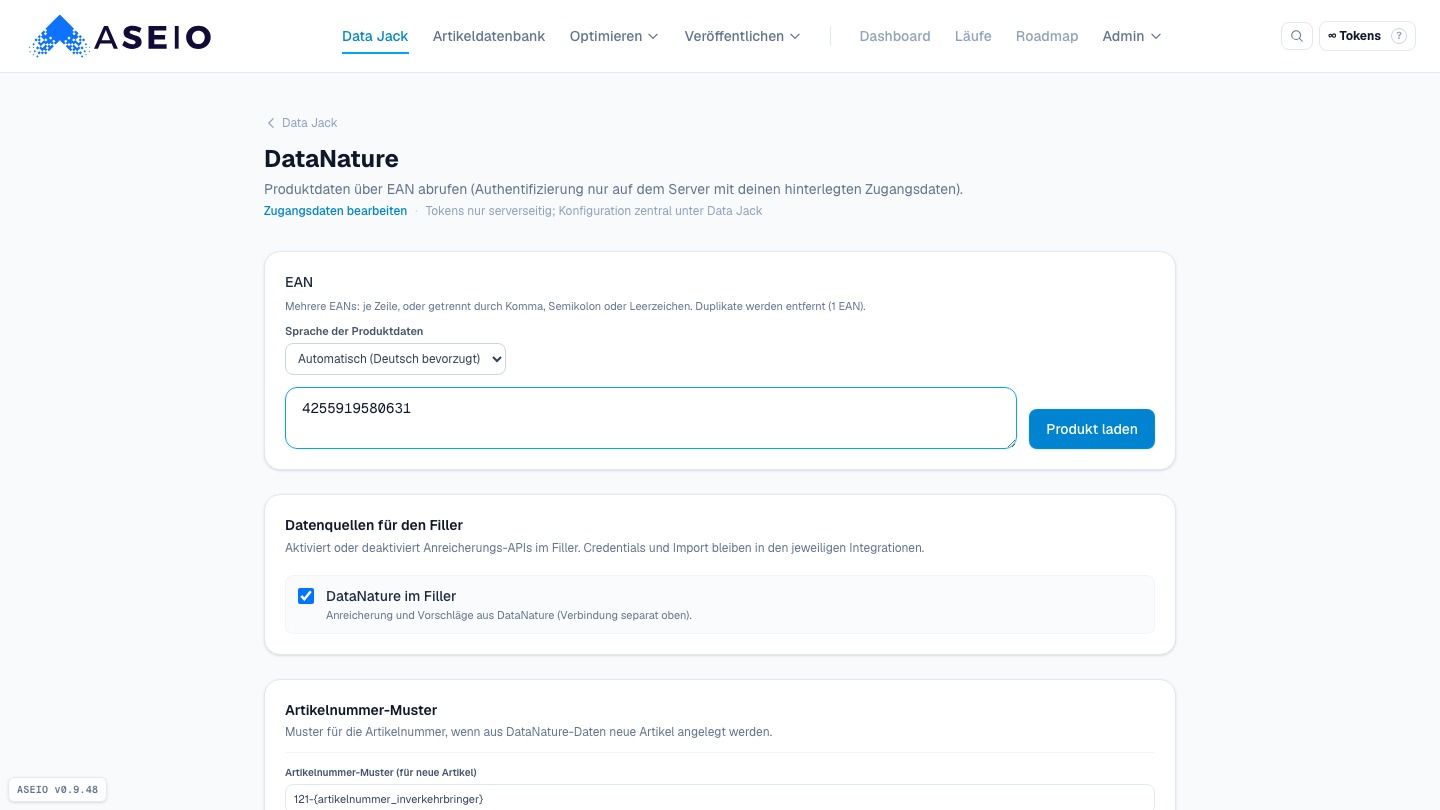Open the search magnifier icon
This screenshot has width=1440, height=810.
(1296, 36)
